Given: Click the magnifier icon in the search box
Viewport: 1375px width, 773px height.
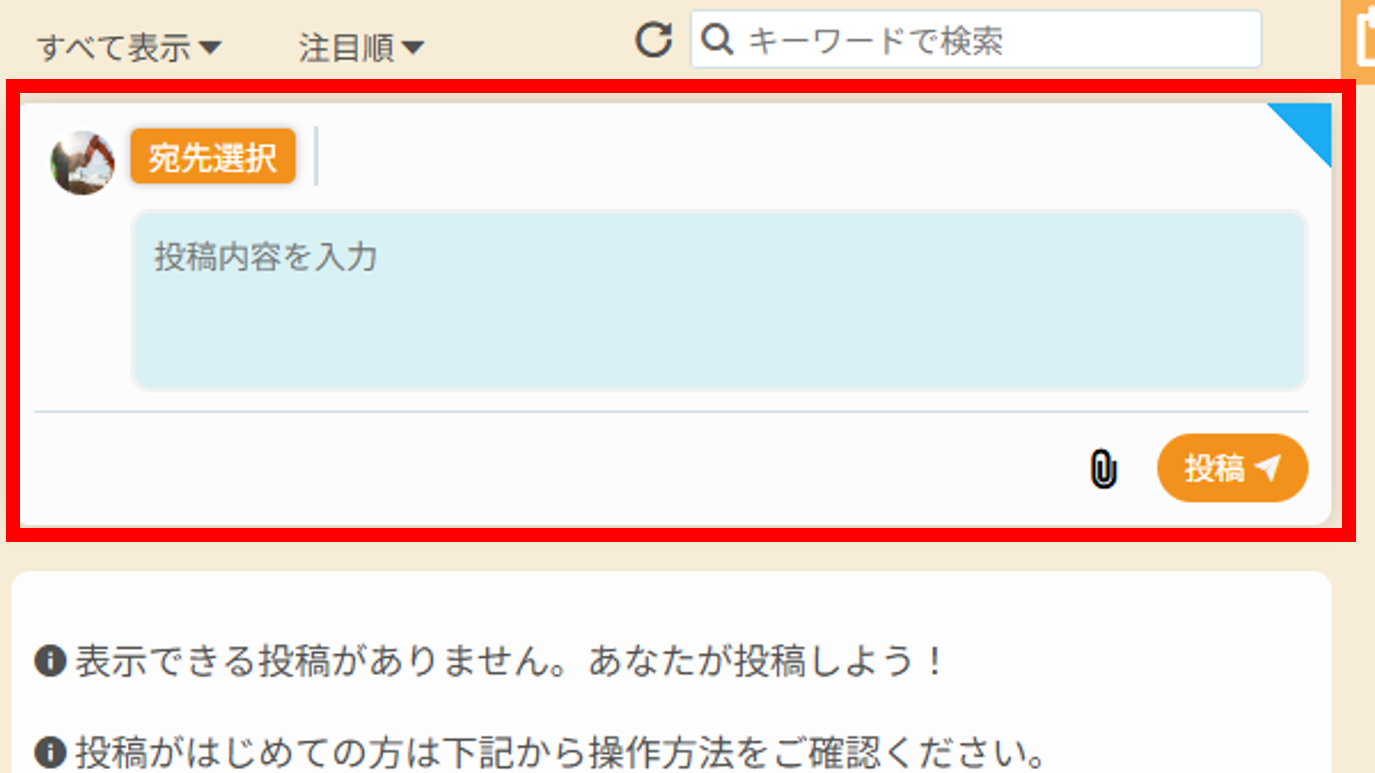Looking at the screenshot, I should pyautogui.click(x=717, y=40).
